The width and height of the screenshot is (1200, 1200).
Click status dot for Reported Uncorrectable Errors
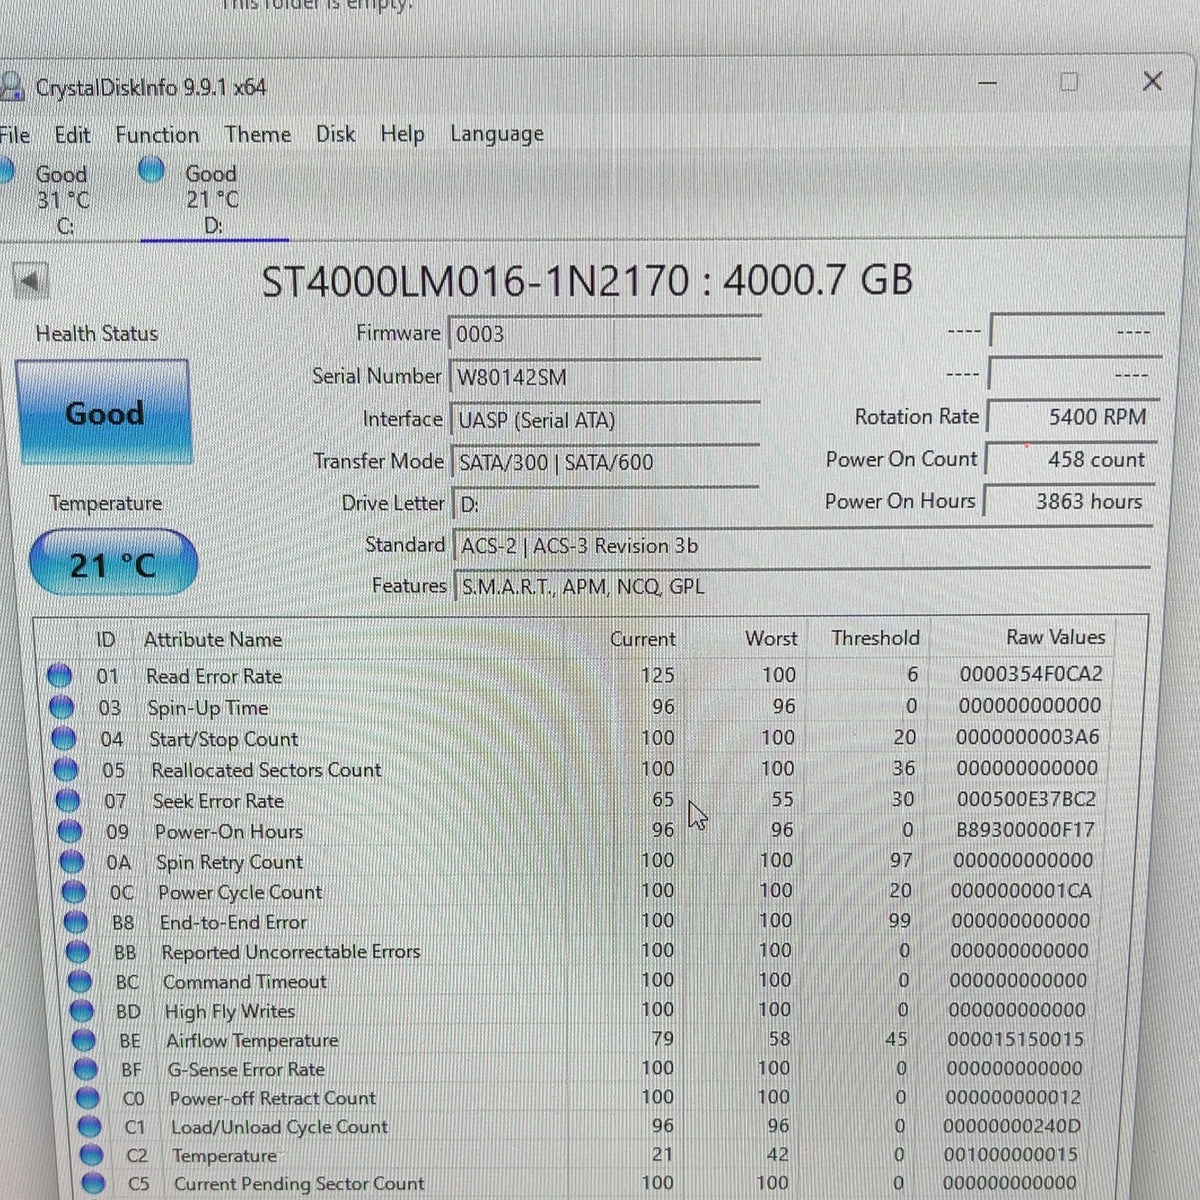pyautogui.click(x=78, y=952)
